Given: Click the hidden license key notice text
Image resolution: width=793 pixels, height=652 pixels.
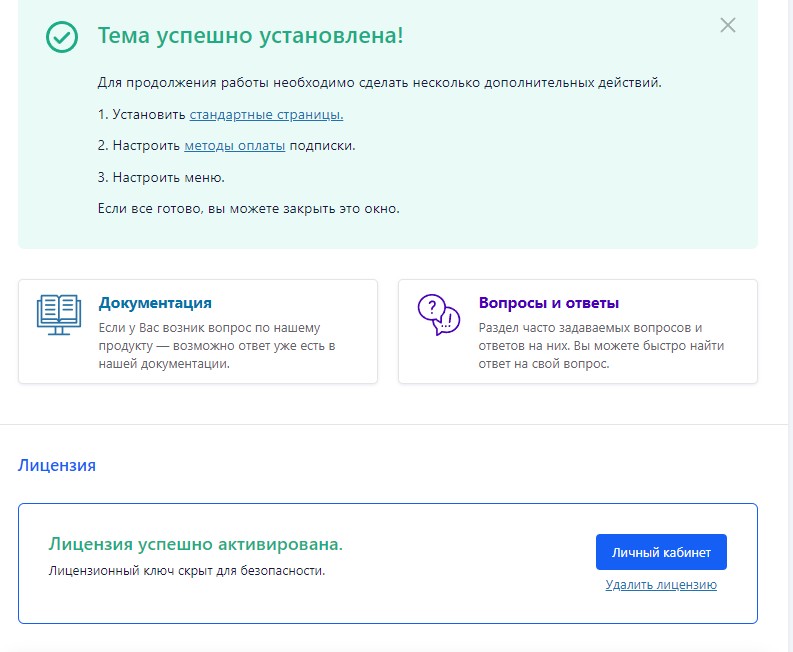Looking at the screenshot, I should tap(187, 571).
